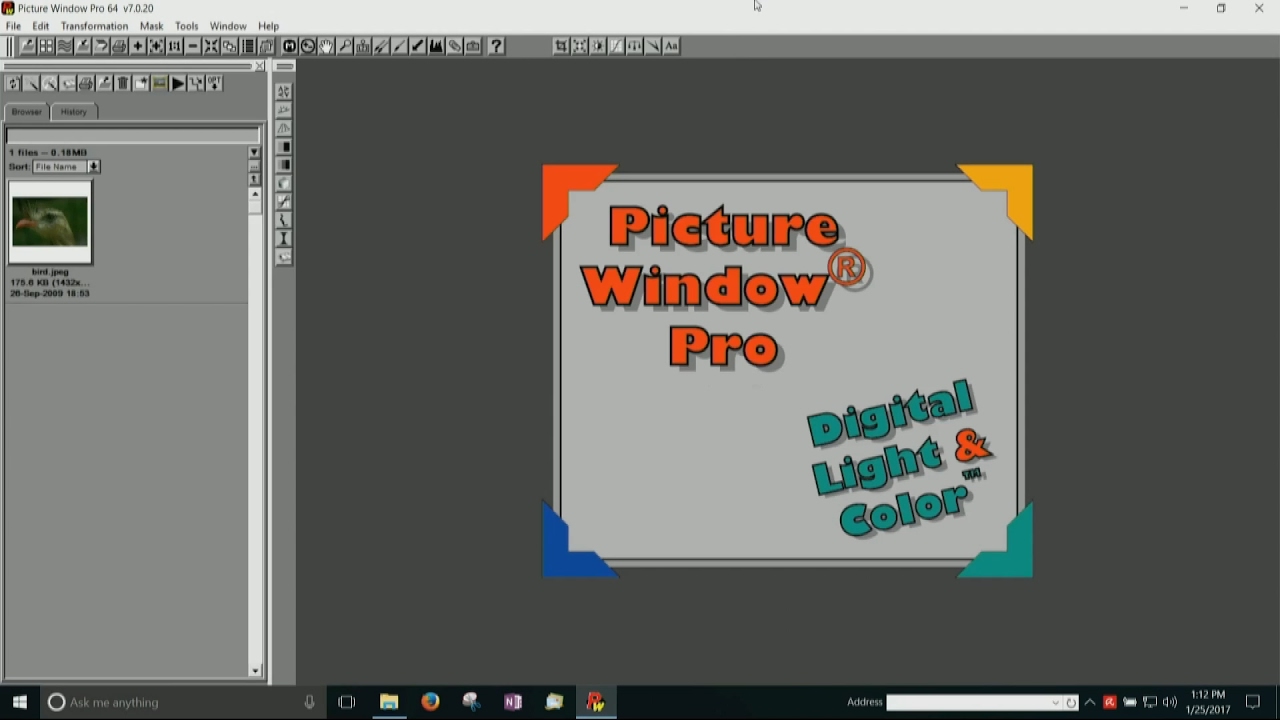
Task: Open the Edit menu
Action: [x=41, y=26]
